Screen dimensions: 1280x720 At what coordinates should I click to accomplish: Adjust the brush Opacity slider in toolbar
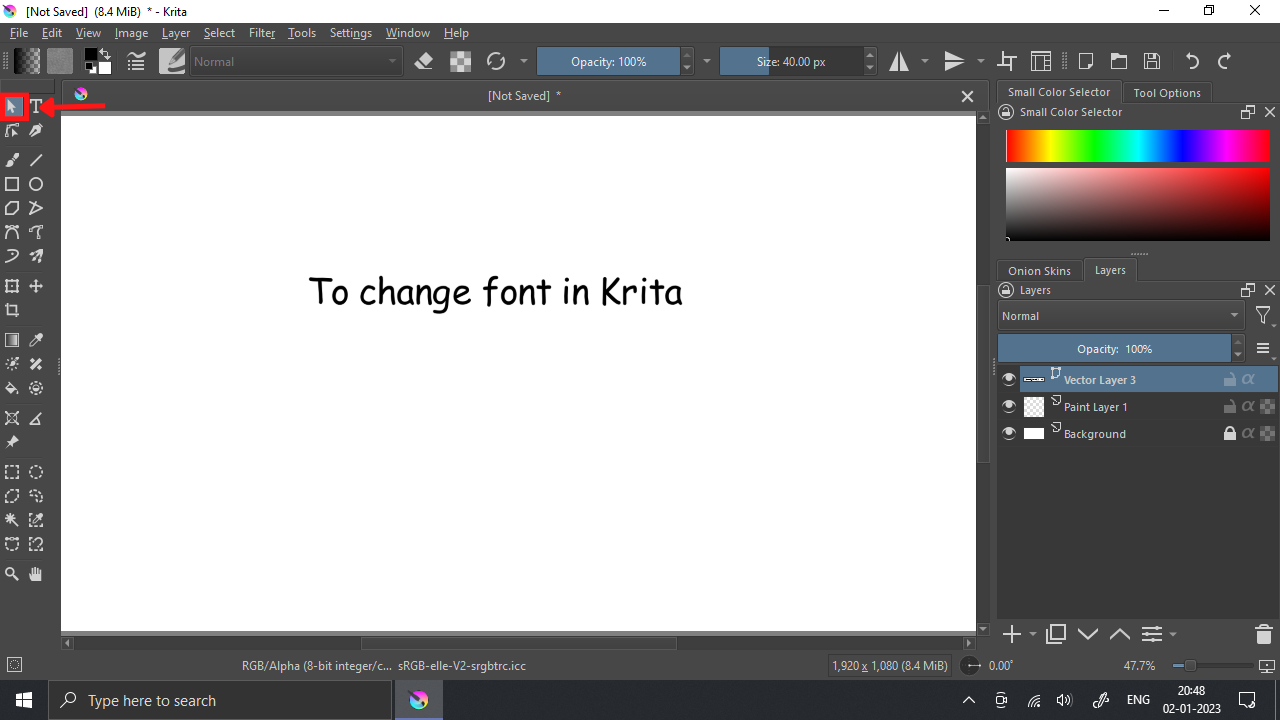[x=608, y=61]
